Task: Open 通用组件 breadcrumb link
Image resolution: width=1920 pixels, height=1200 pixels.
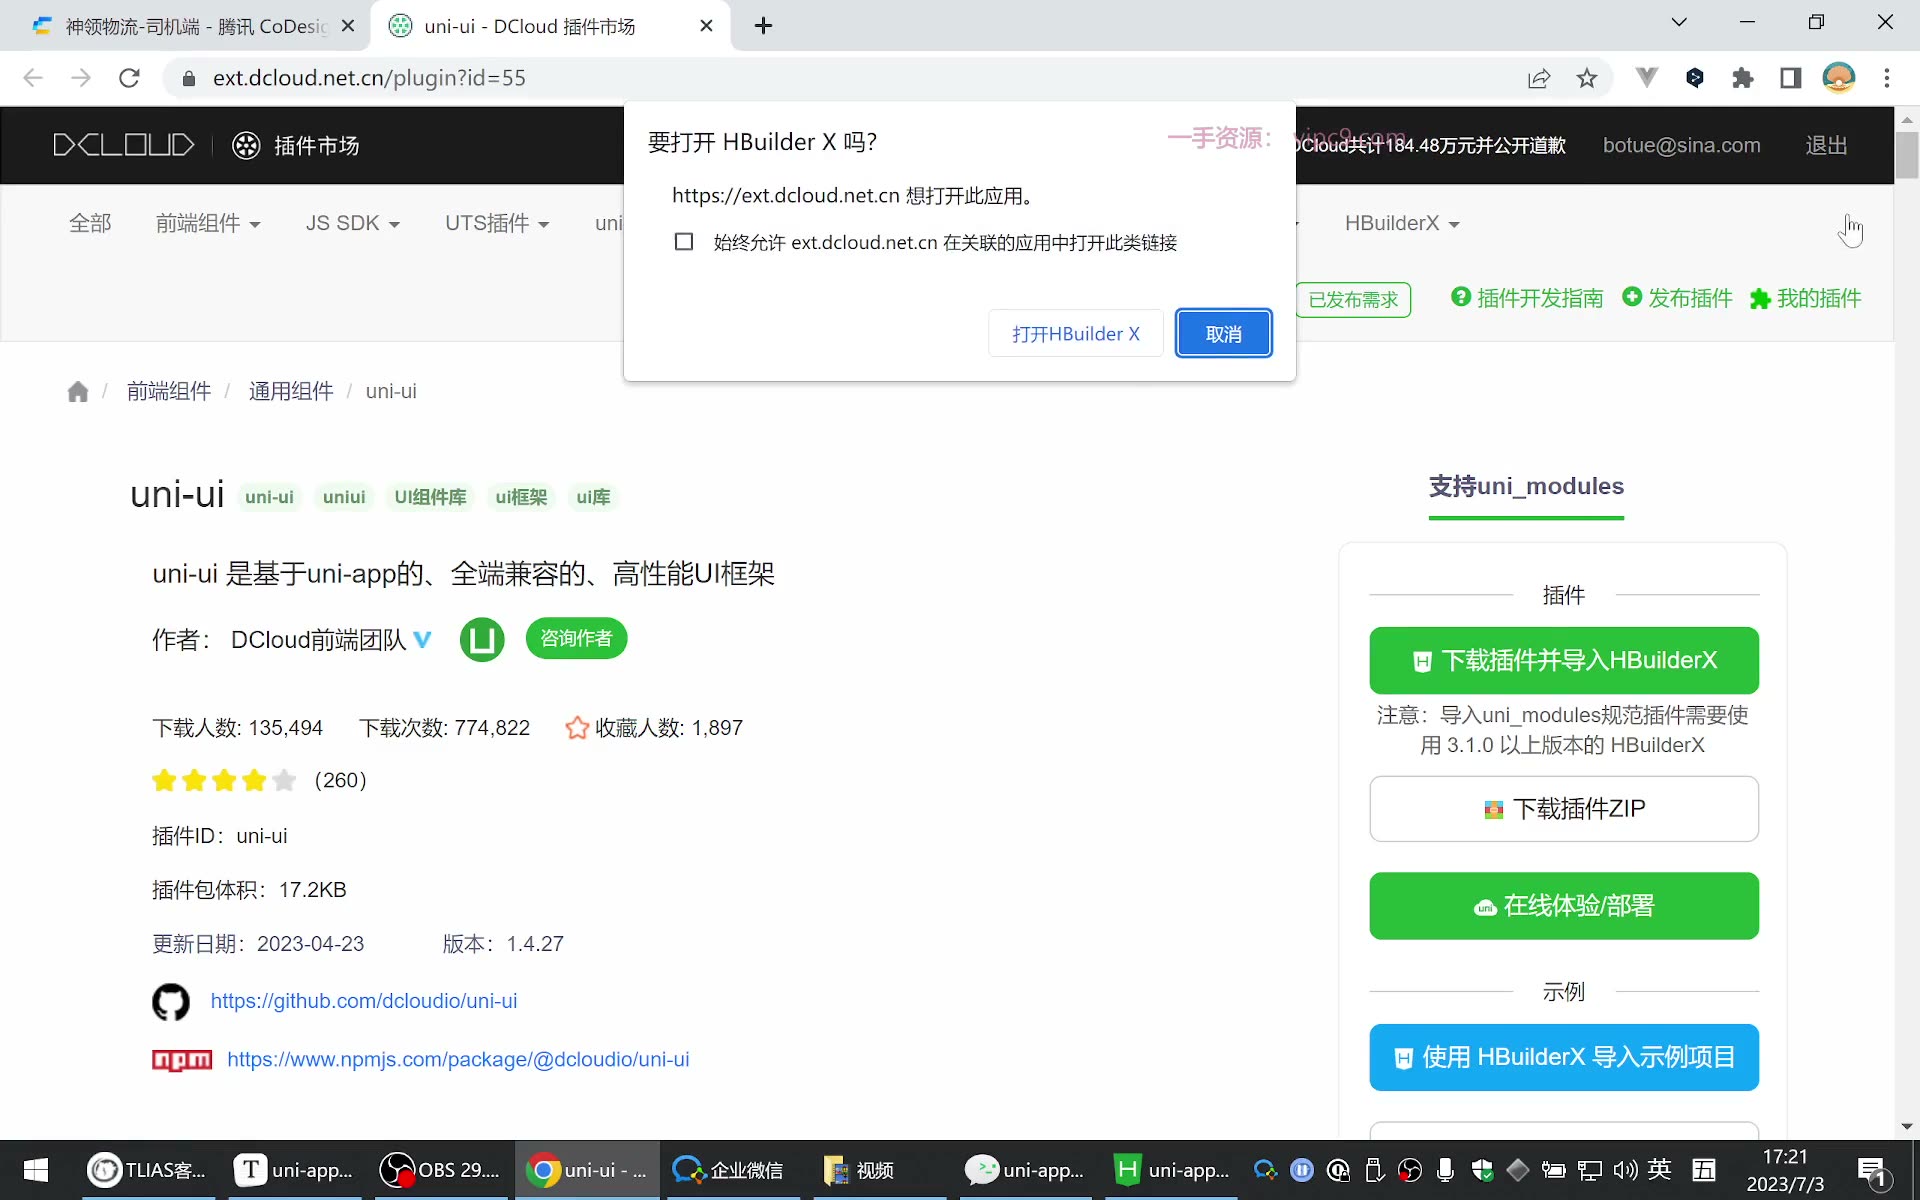Action: 291,391
